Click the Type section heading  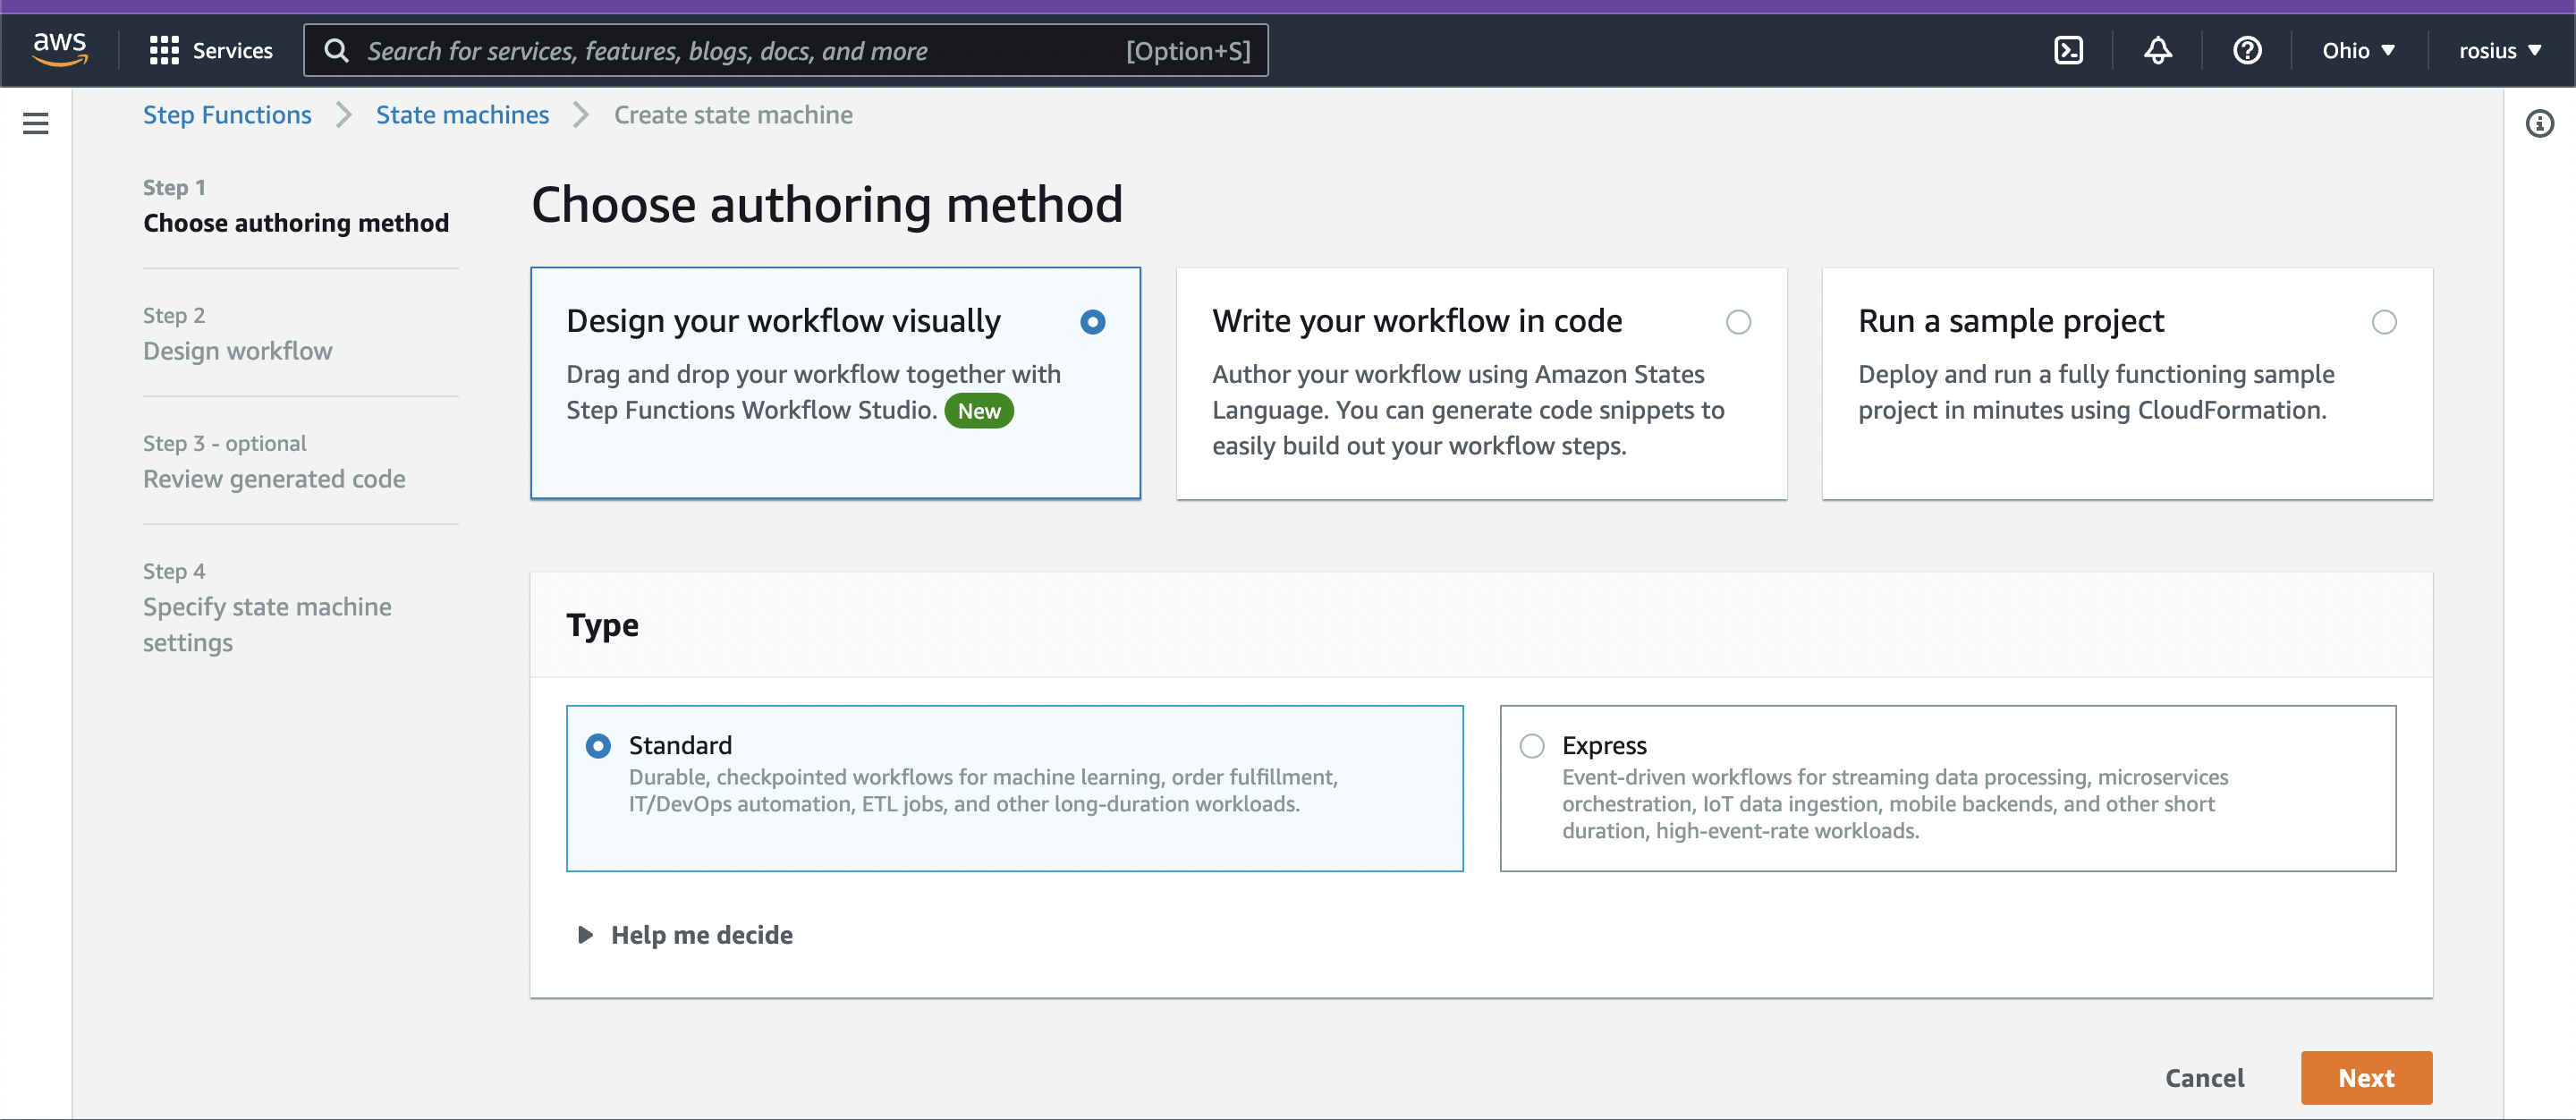pos(602,625)
